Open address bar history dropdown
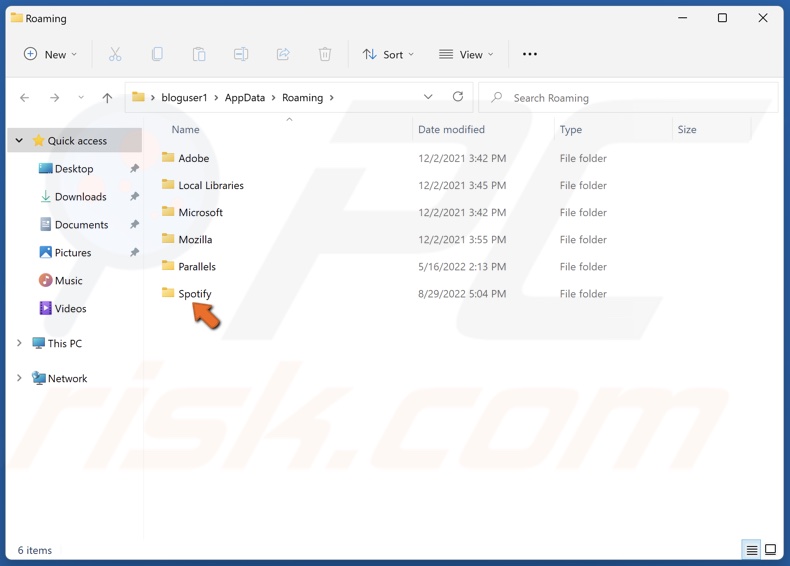This screenshot has height=566, width=790. click(x=428, y=97)
